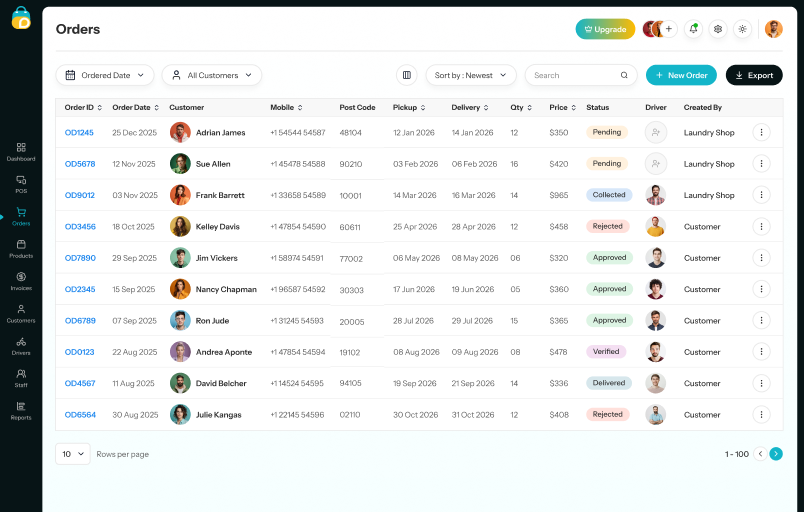Open Customers from the sidebar
804x512 pixels.
point(21,314)
